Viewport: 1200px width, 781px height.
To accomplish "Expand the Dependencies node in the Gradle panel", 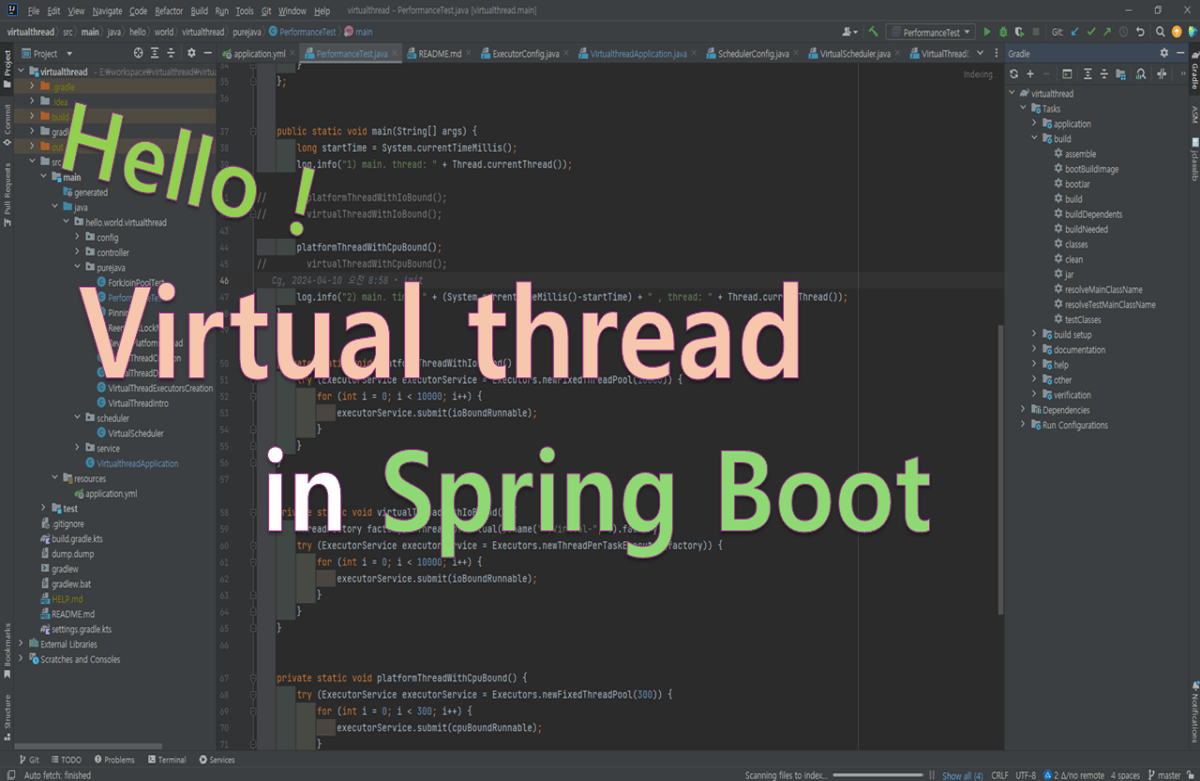I will point(1022,409).
